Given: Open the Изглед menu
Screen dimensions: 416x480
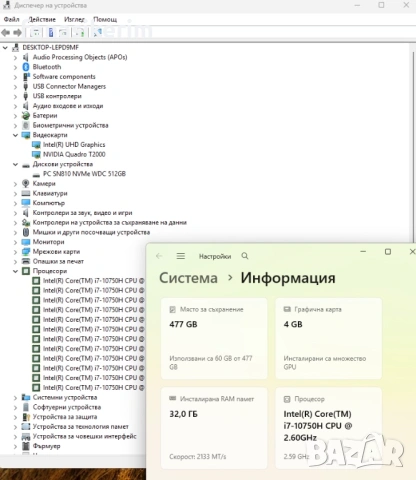Looking at the screenshot, I should (x=74, y=19).
